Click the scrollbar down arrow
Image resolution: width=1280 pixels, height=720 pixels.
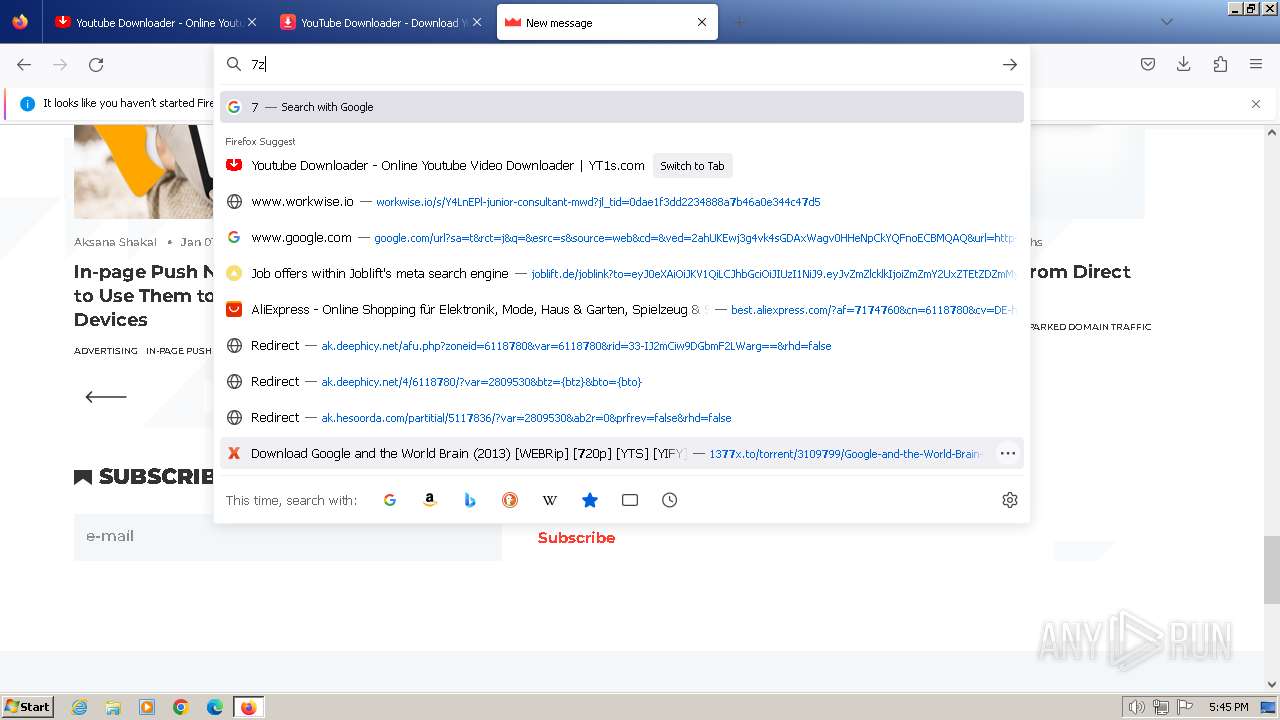pyautogui.click(x=1272, y=685)
